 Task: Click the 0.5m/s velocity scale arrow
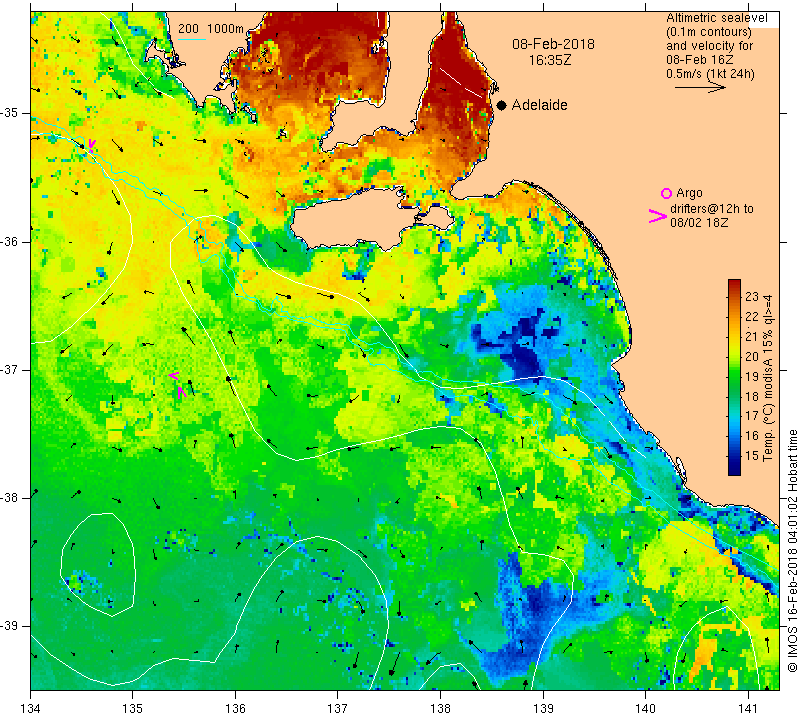coord(700,88)
